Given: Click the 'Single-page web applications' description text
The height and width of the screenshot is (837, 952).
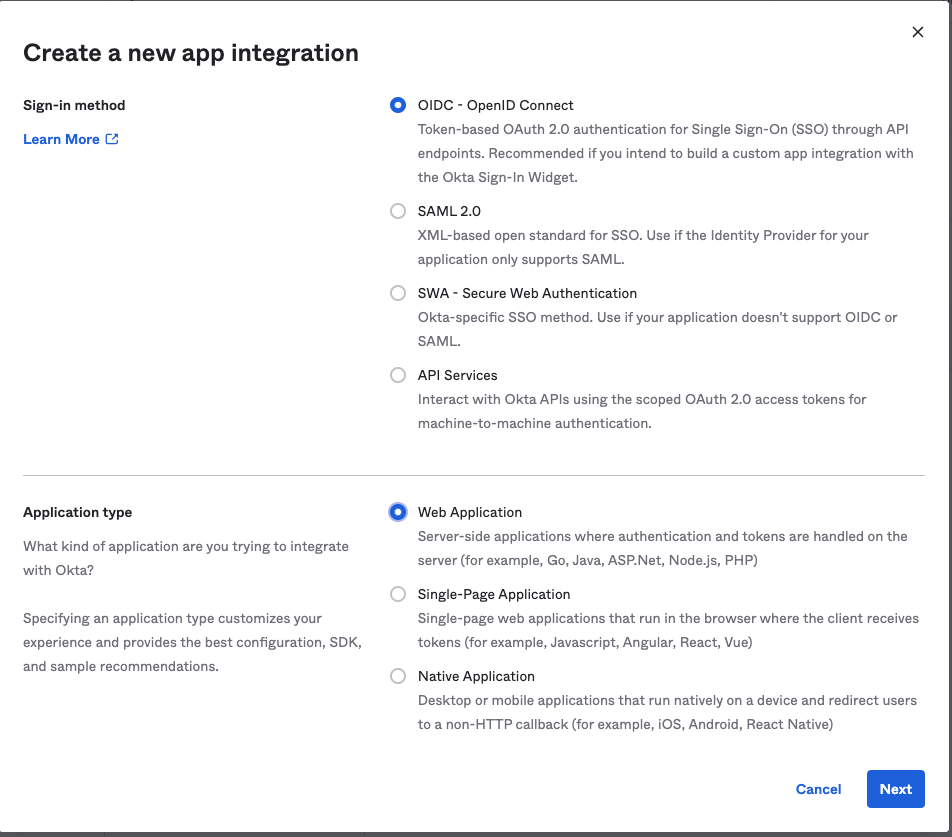Looking at the screenshot, I should (668, 630).
